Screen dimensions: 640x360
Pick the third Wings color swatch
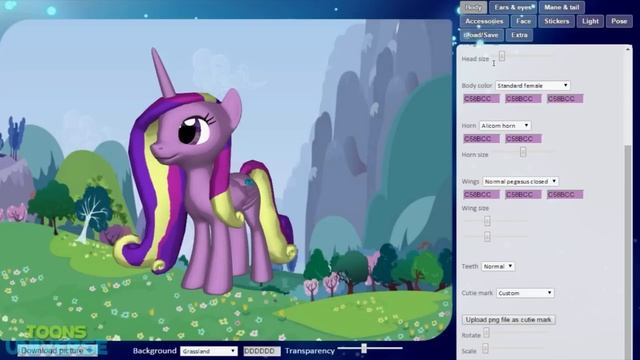(565, 195)
